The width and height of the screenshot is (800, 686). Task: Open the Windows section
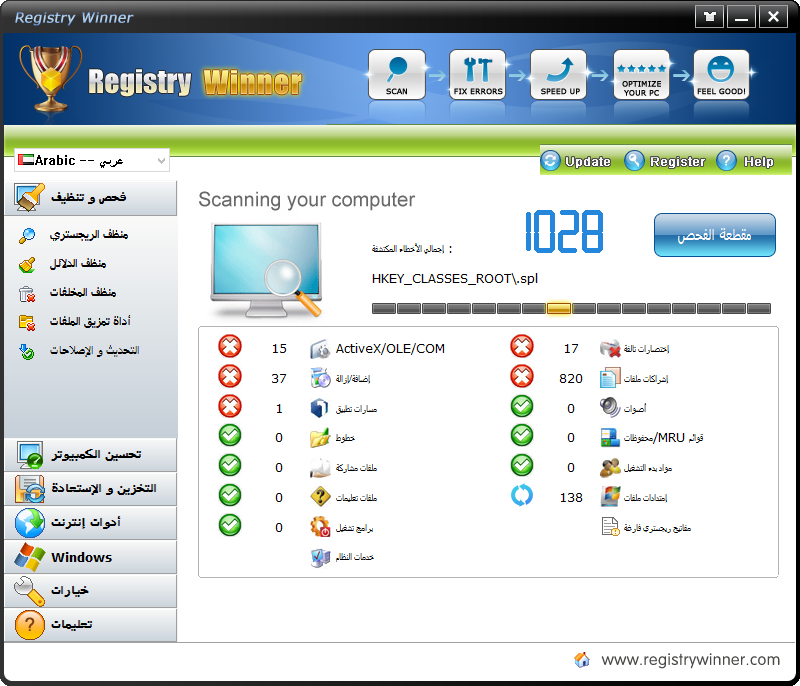coord(91,557)
